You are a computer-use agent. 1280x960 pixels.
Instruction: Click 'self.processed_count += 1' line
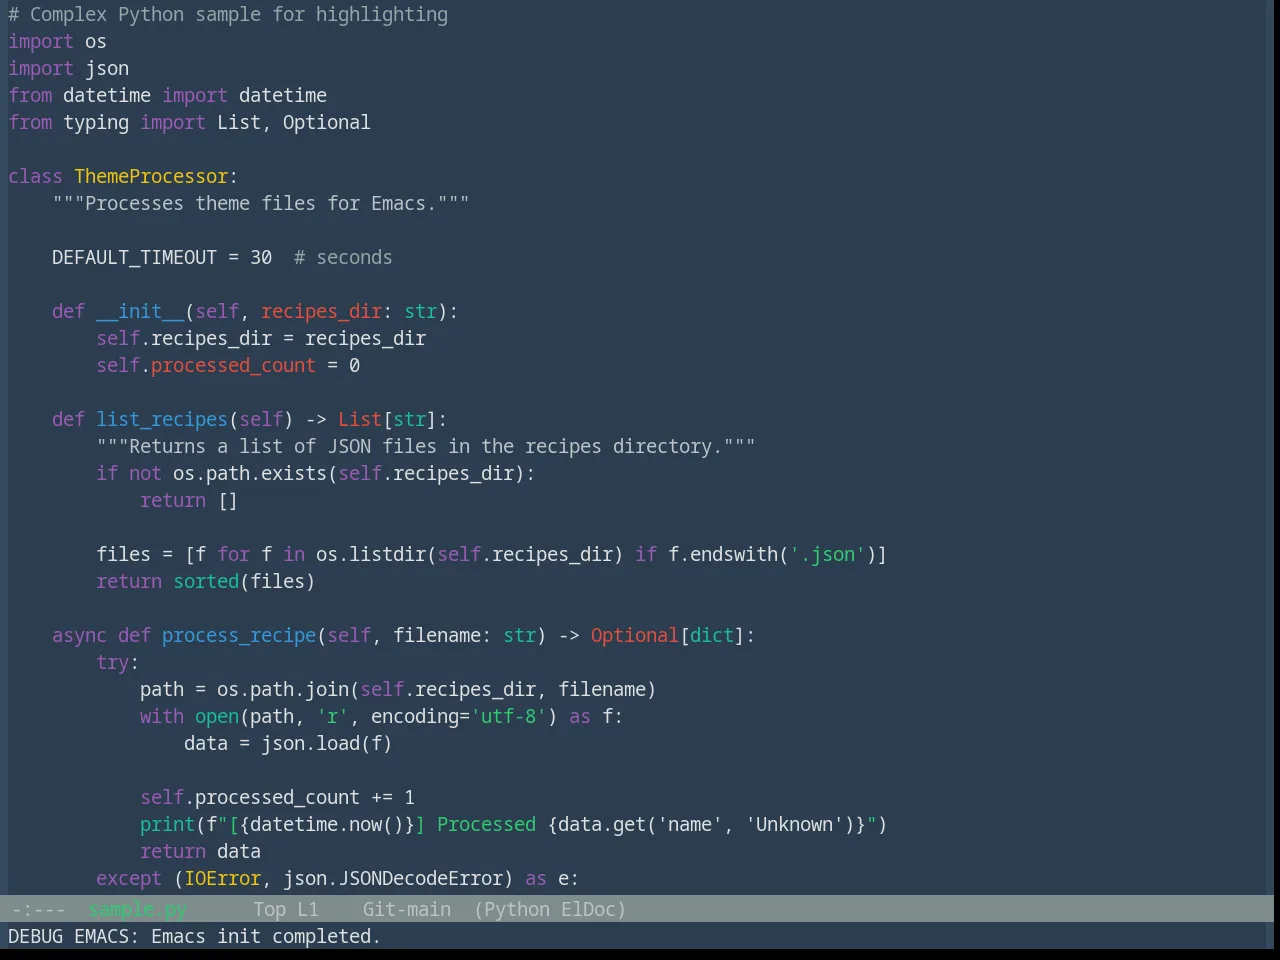tap(277, 798)
